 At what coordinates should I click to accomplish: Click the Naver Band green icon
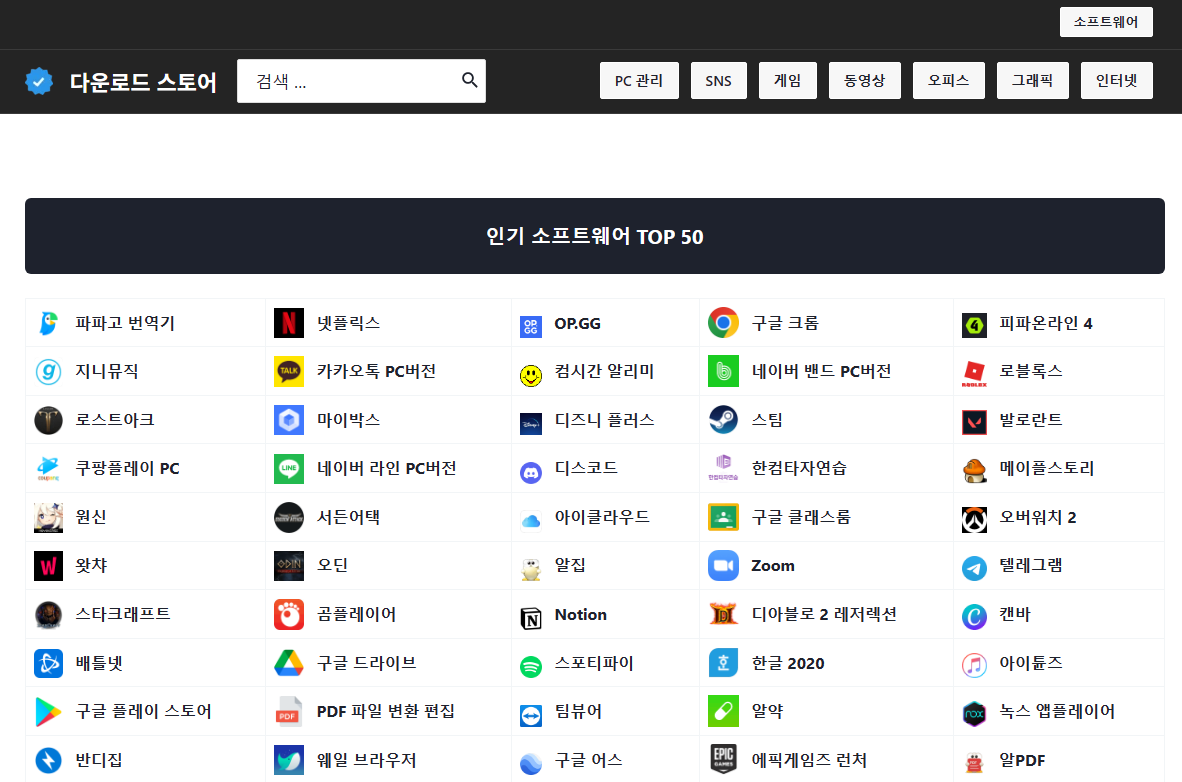(x=723, y=371)
